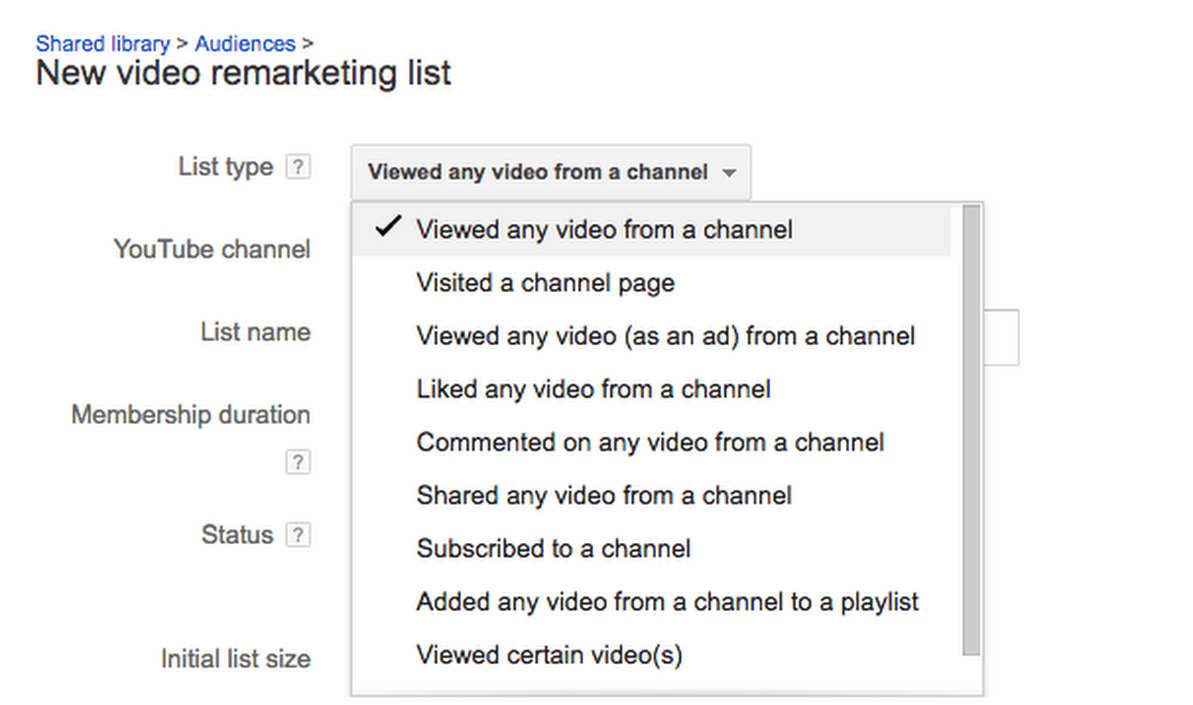Click the New video remarketing list heading
1193x705 pixels.
[x=243, y=72]
